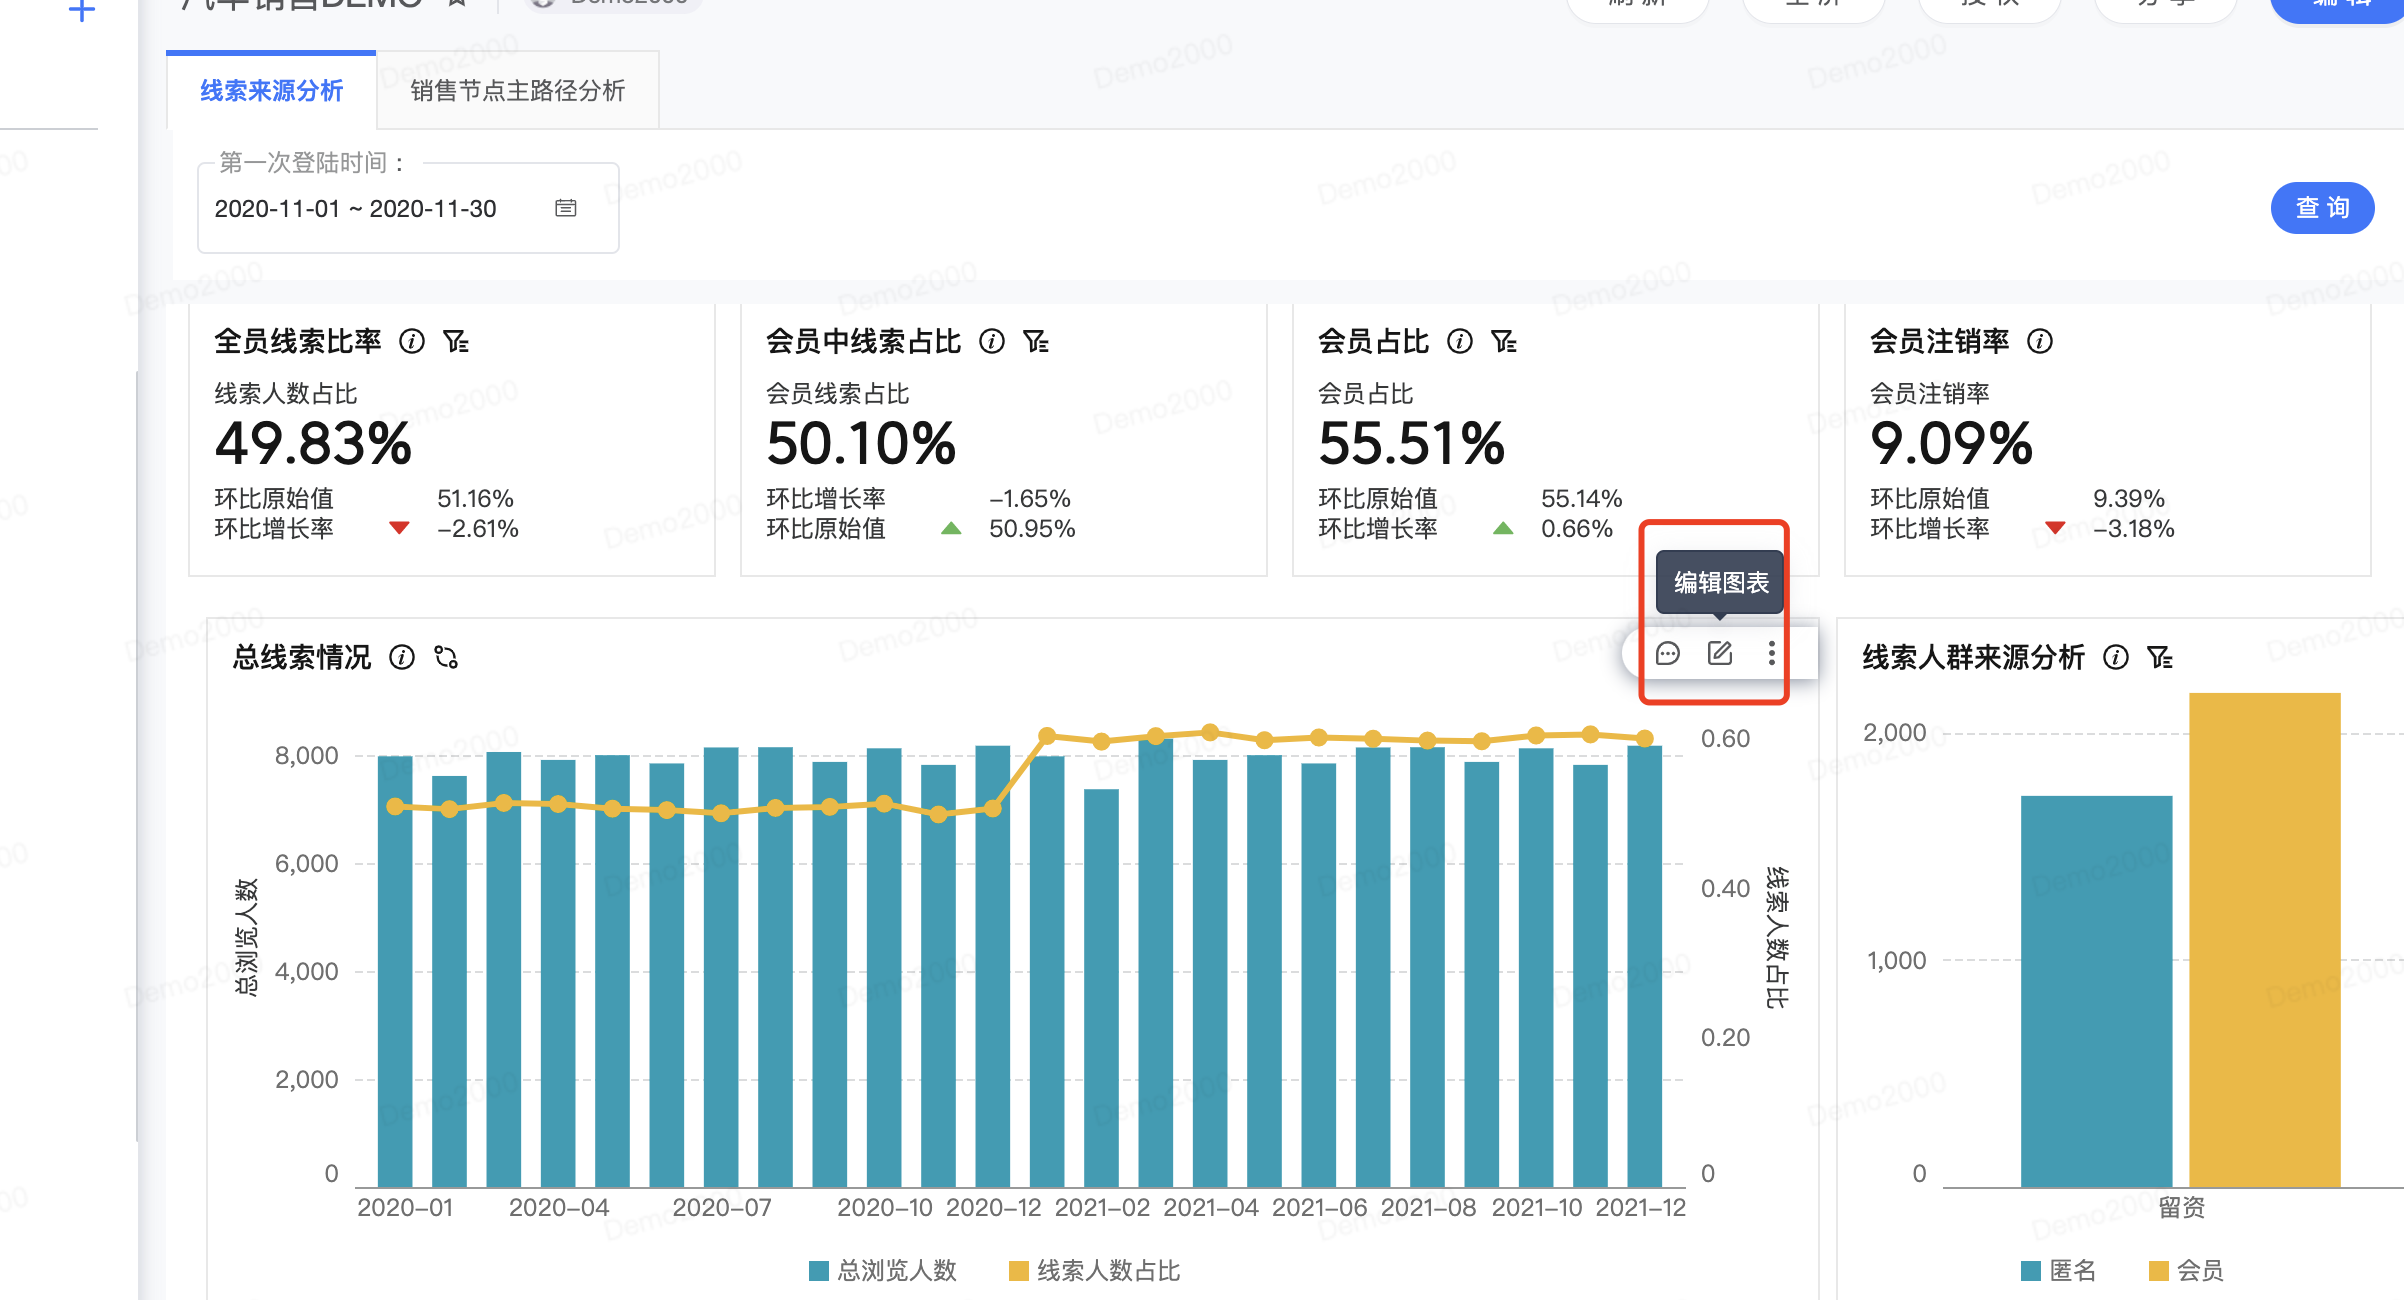Click the 9.39% figure in 会员注销率
The height and width of the screenshot is (1300, 2404).
(2129, 499)
